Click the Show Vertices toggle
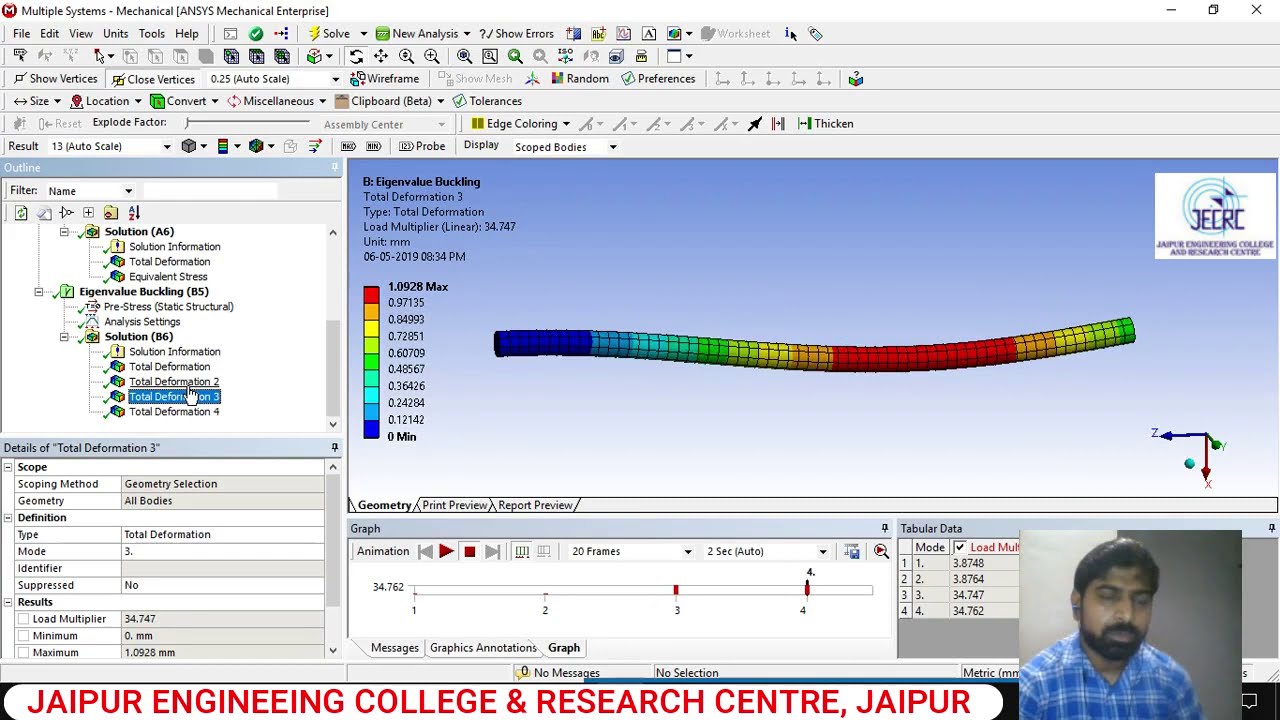 (56, 79)
